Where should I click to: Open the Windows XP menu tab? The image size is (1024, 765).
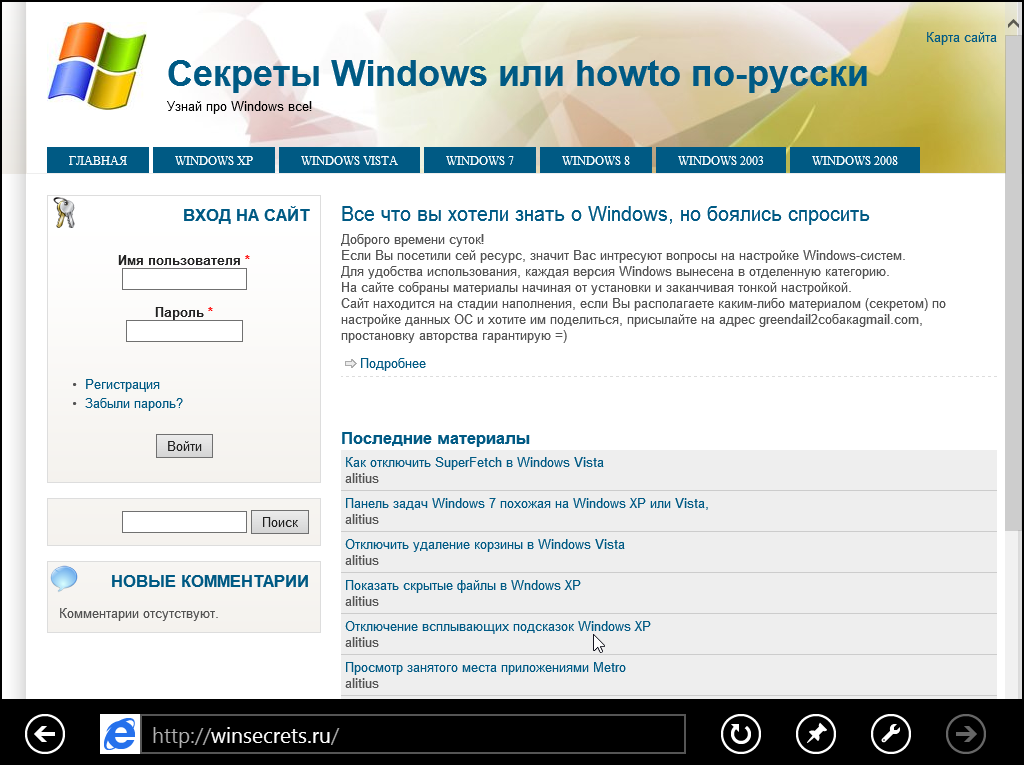coord(214,160)
